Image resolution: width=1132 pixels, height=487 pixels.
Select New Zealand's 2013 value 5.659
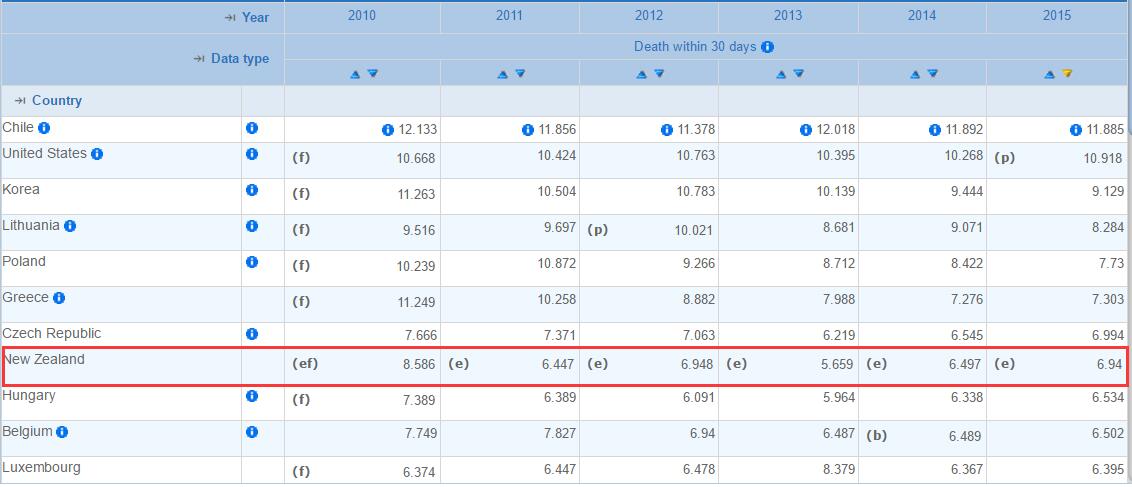coord(836,365)
